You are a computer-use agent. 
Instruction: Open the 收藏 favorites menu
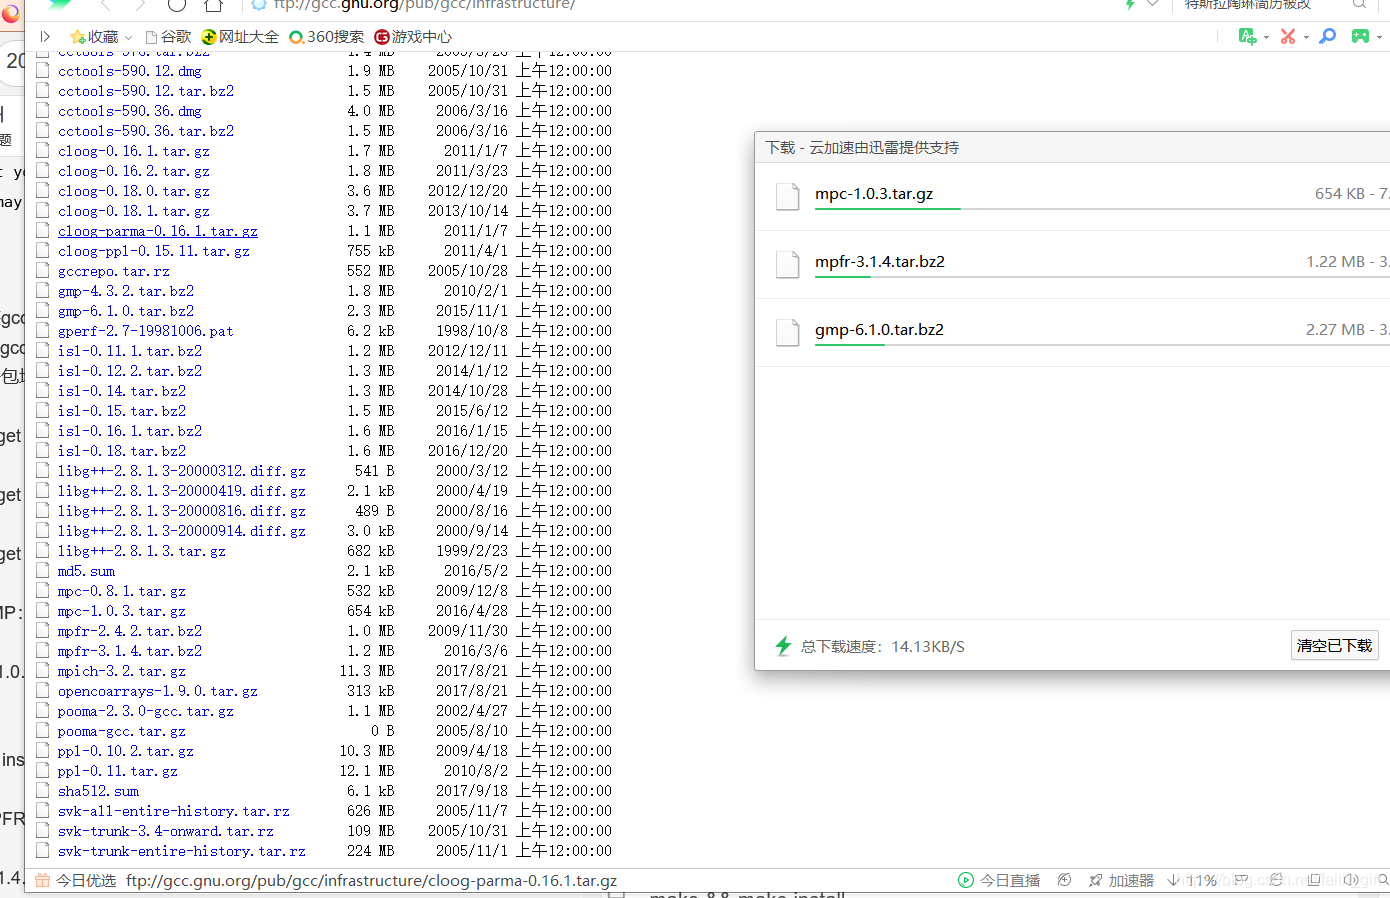pos(97,36)
